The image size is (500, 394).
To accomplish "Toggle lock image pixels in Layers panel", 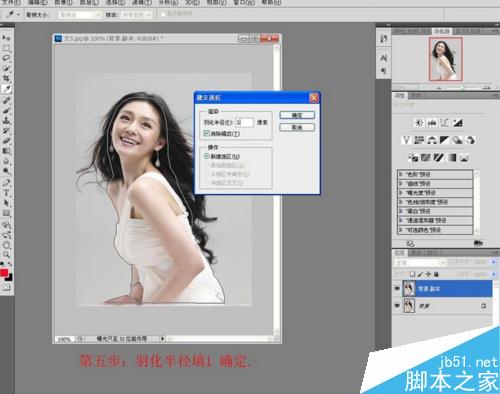I will point(420,274).
